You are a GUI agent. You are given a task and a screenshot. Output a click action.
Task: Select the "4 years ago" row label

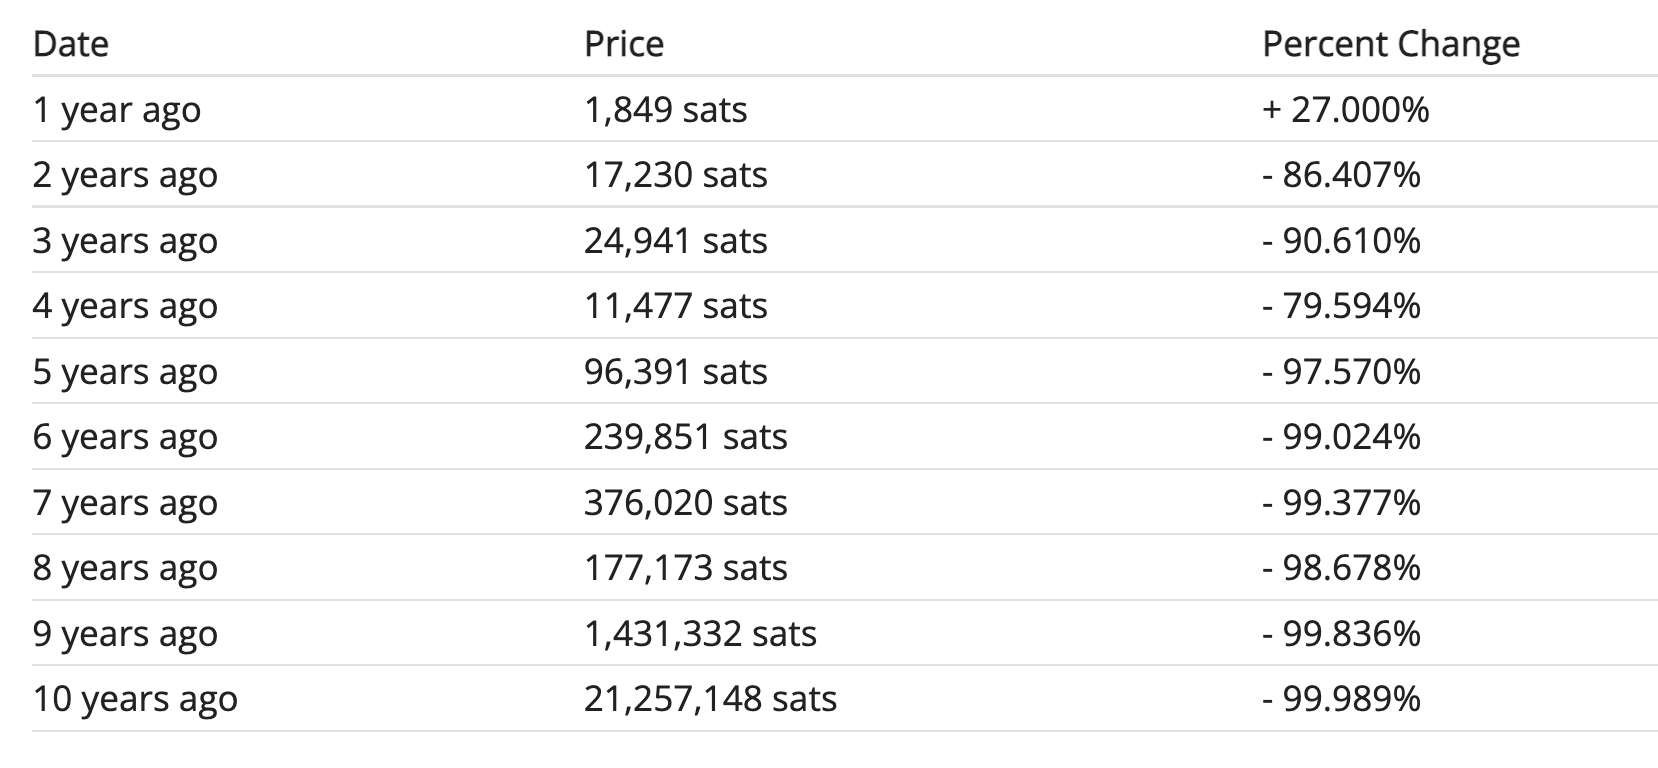(125, 306)
